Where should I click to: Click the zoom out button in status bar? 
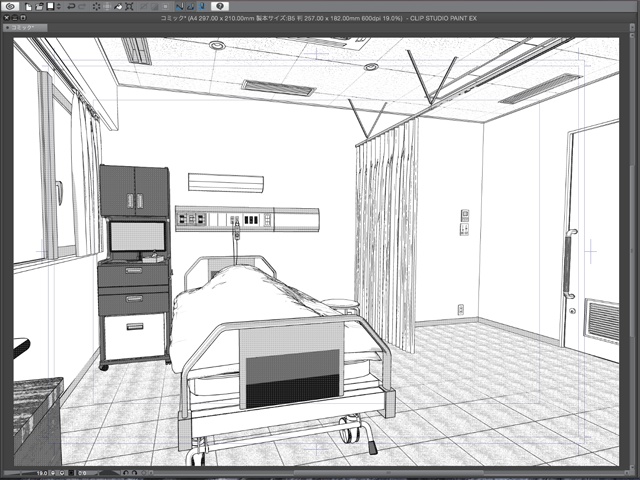pyautogui.click(x=53, y=473)
